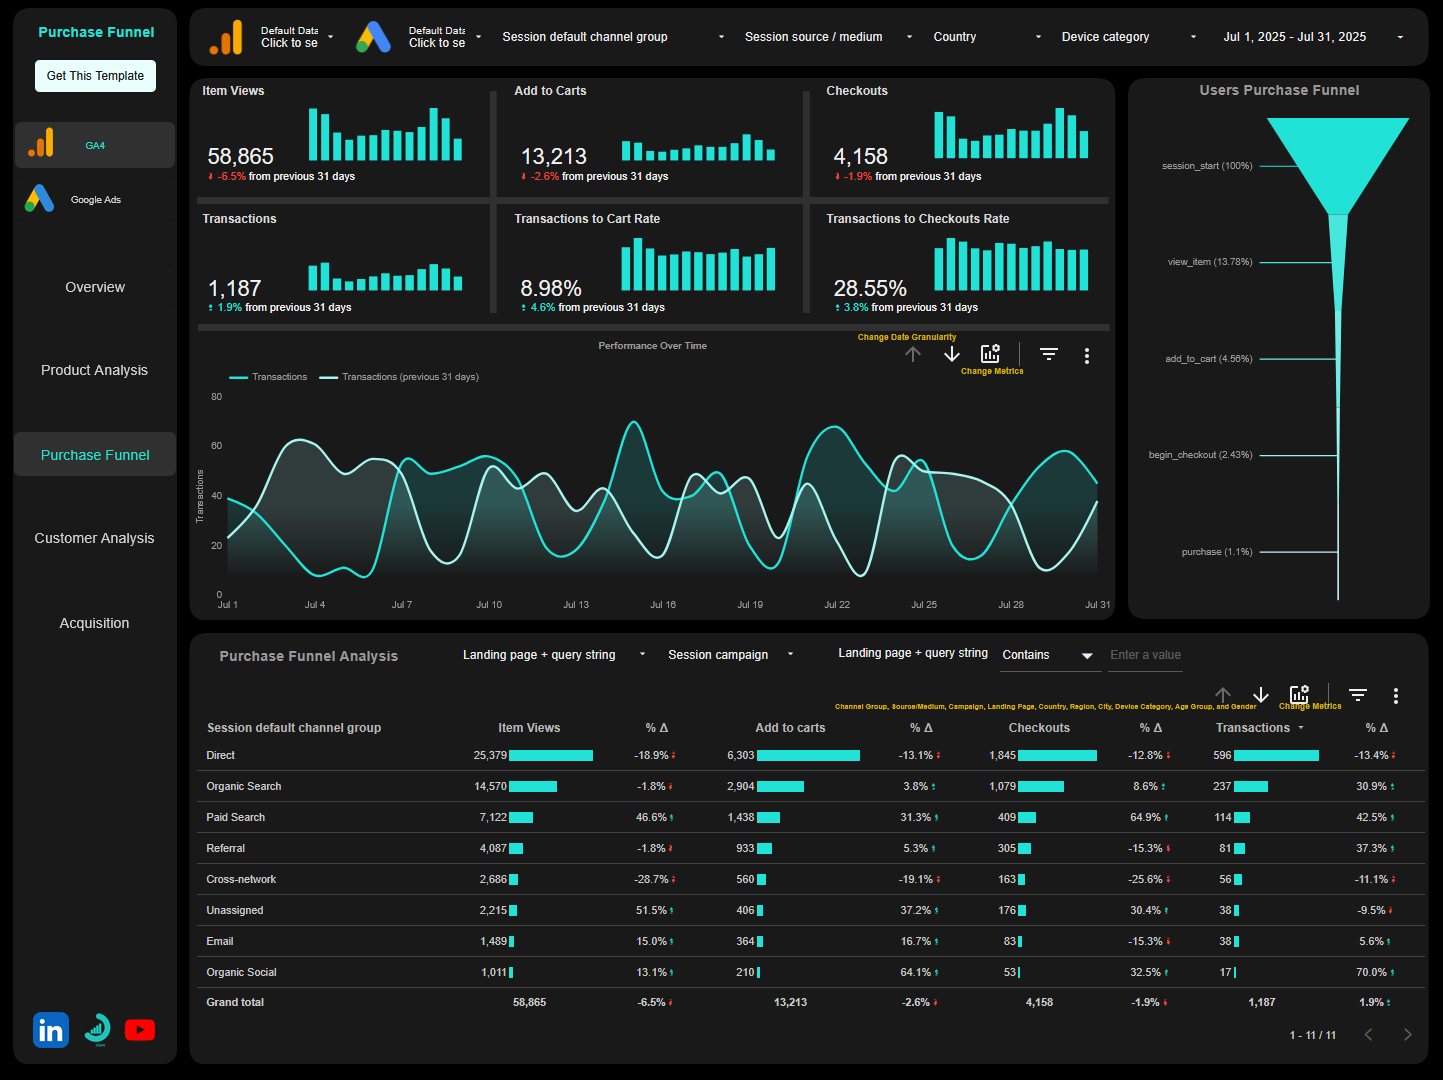Viewport: 1443px width, 1080px height.
Task: Open the Contains condition dropdown
Action: click(x=1048, y=656)
